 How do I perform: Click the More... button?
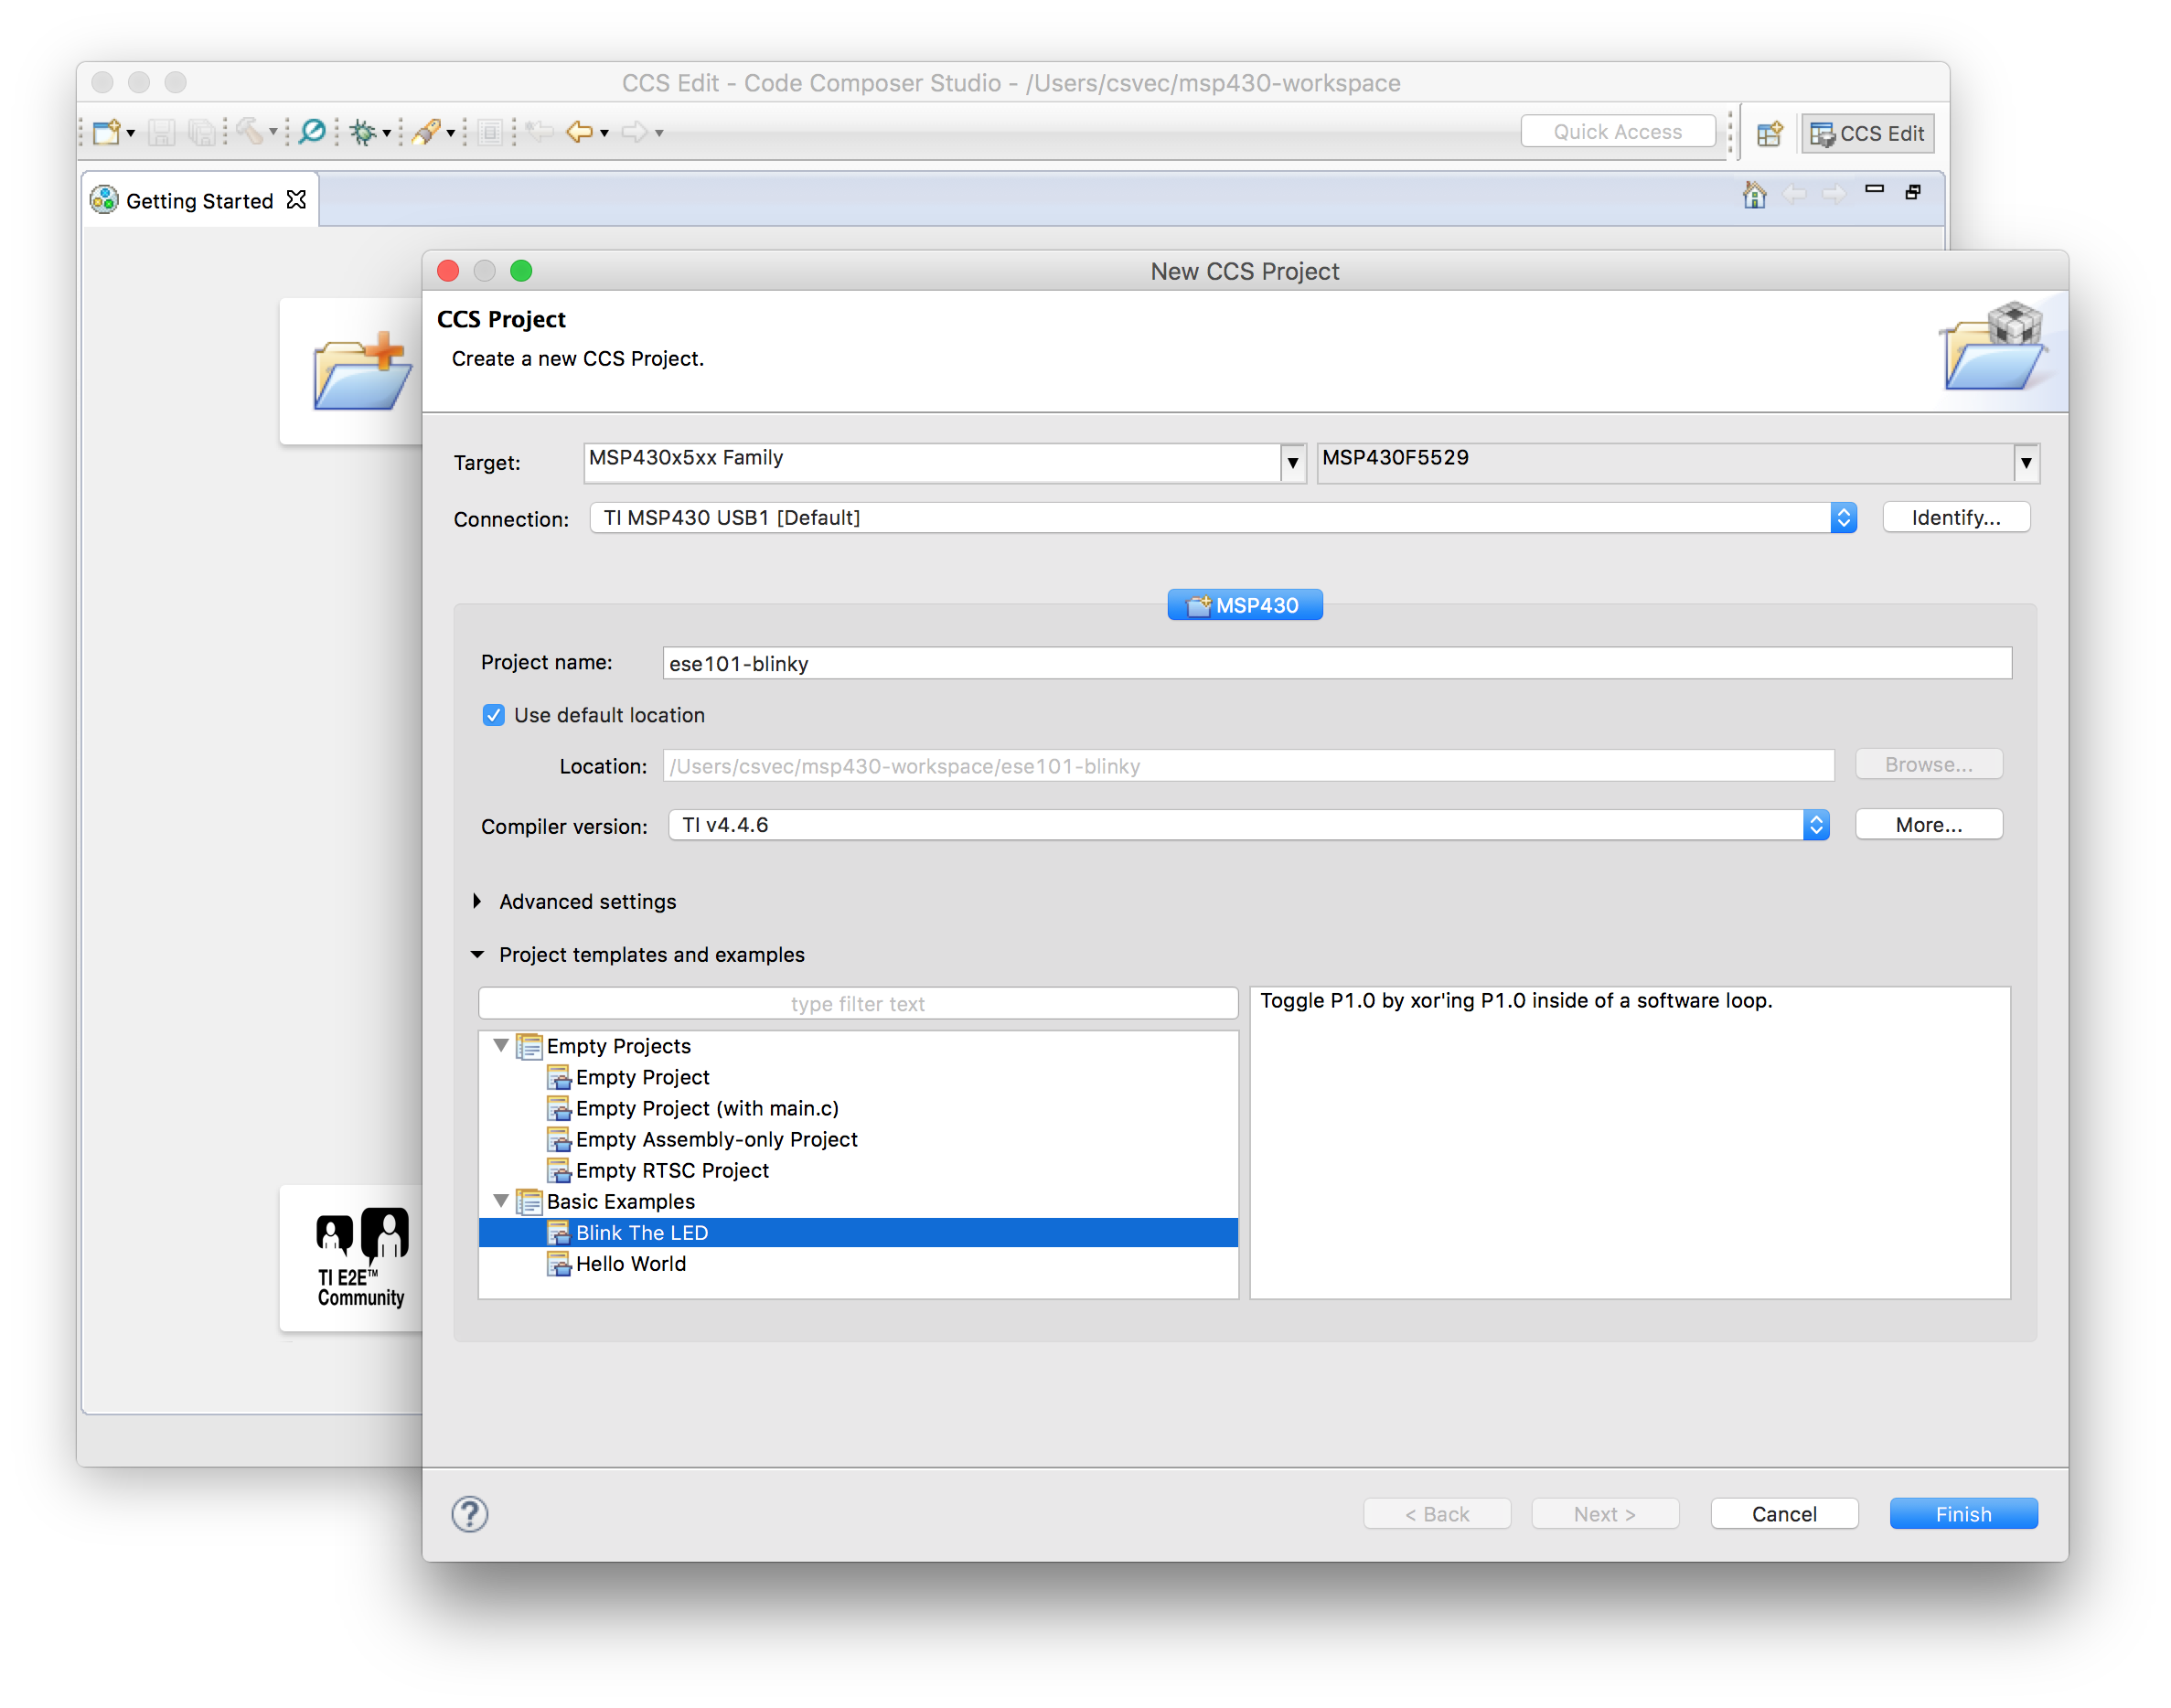coord(1929,825)
